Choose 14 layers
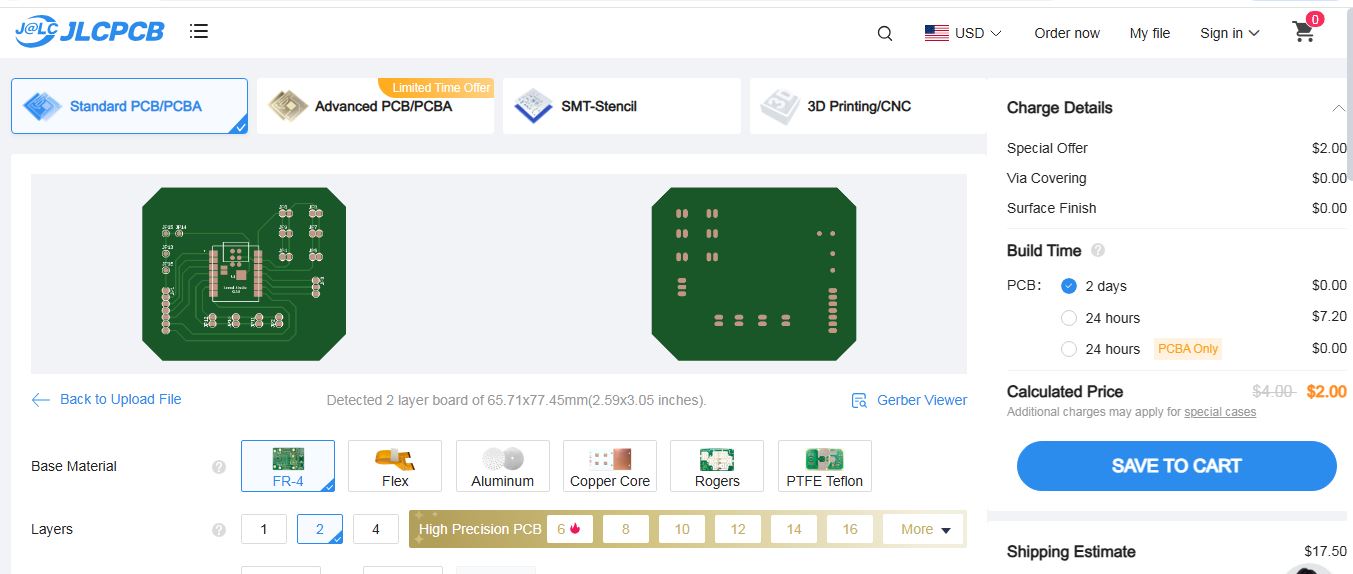1353x574 pixels. (794, 529)
